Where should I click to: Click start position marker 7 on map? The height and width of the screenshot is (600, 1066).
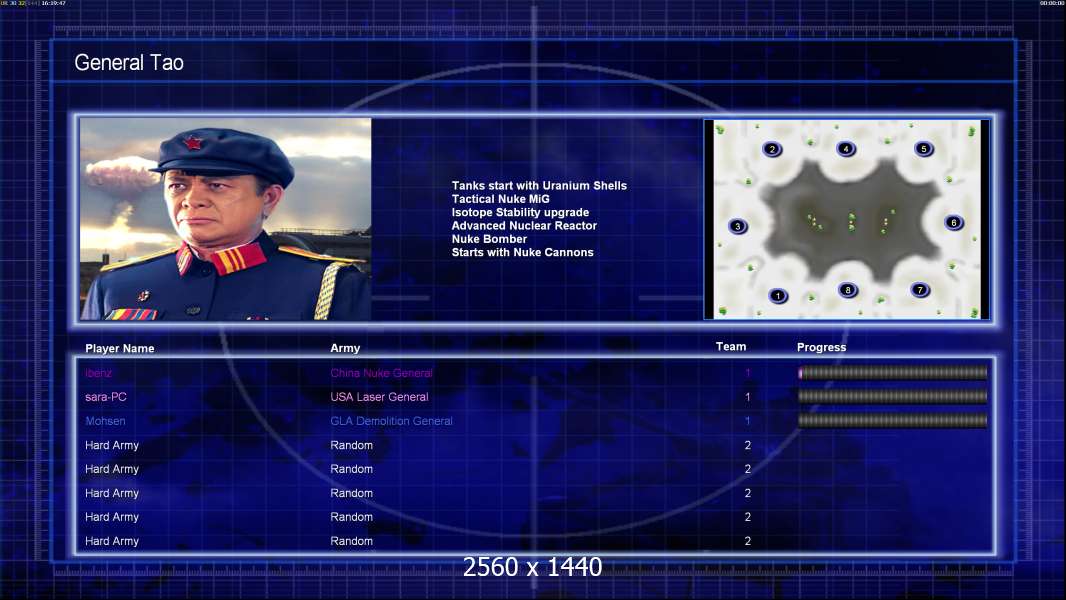pos(920,289)
